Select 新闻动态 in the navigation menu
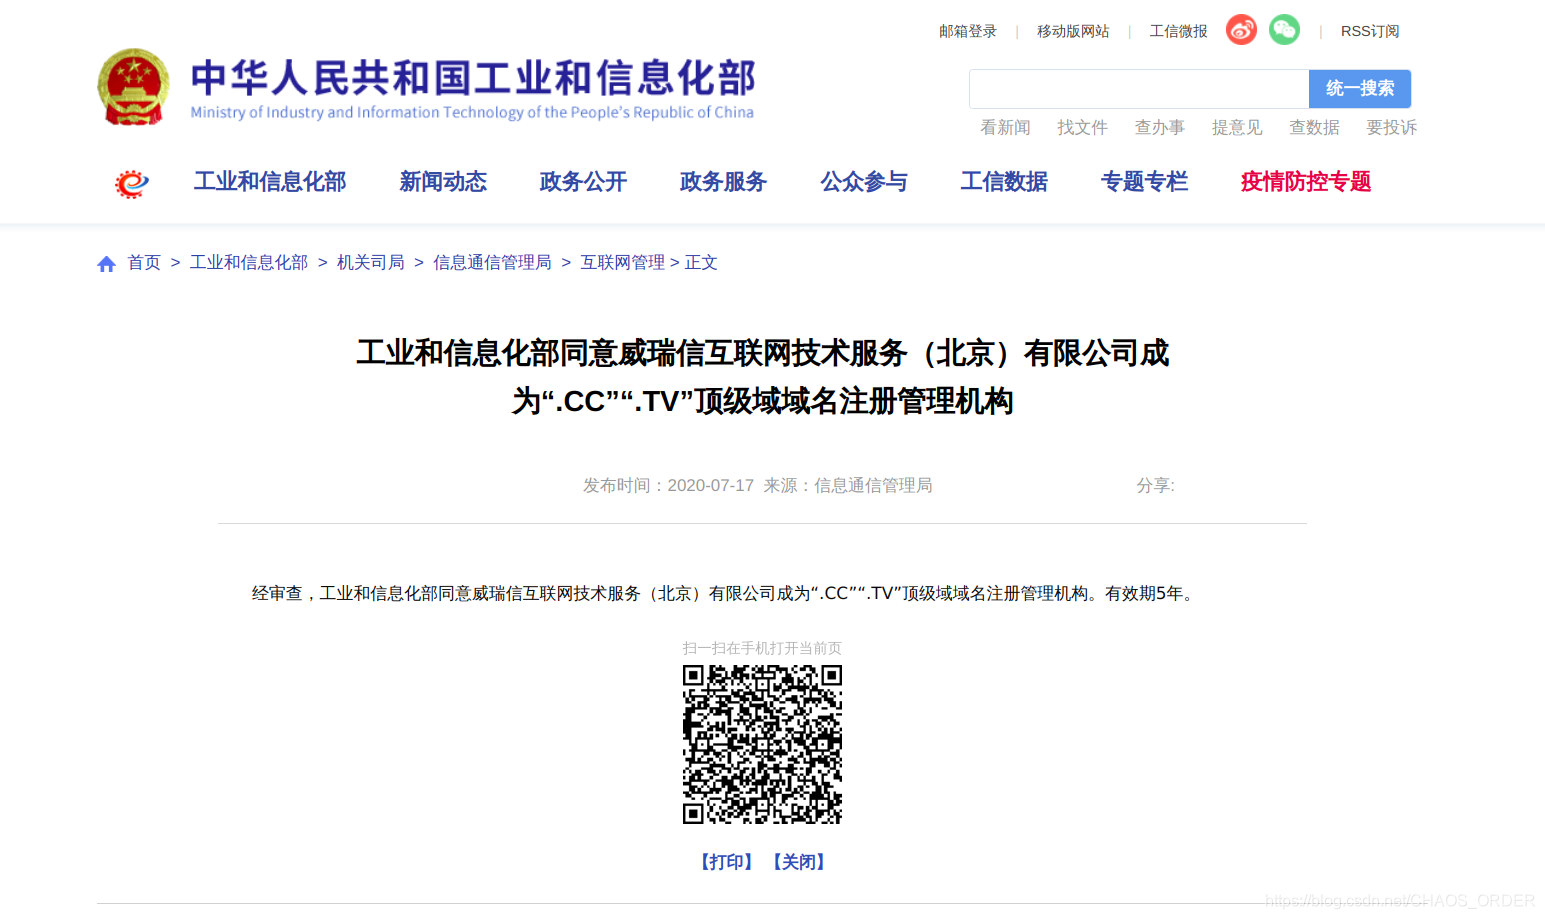The height and width of the screenshot is (919, 1545). pyautogui.click(x=443, y=181)
